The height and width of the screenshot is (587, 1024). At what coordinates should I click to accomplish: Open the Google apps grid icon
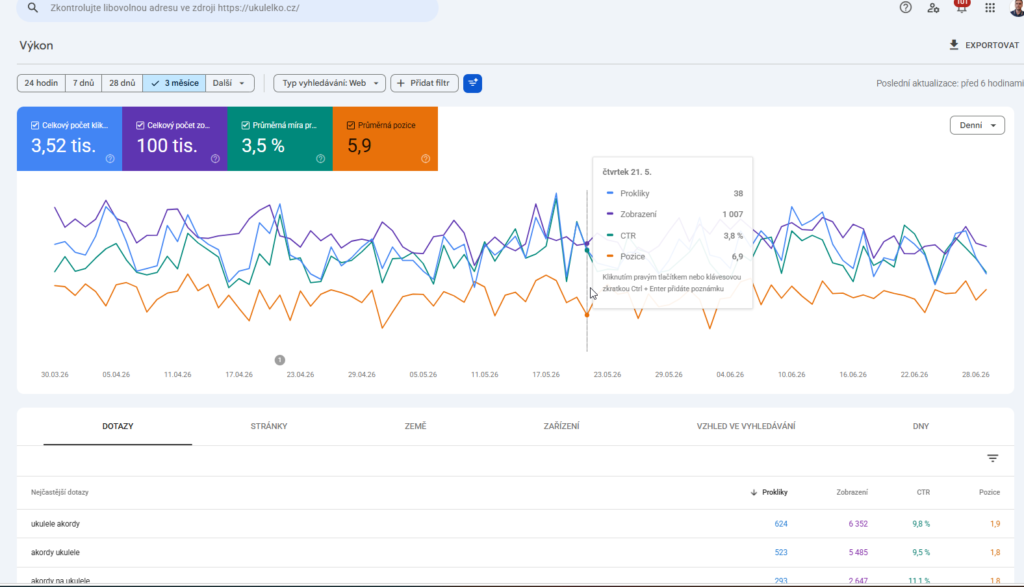pyautogui.click(x=990, y=8)
